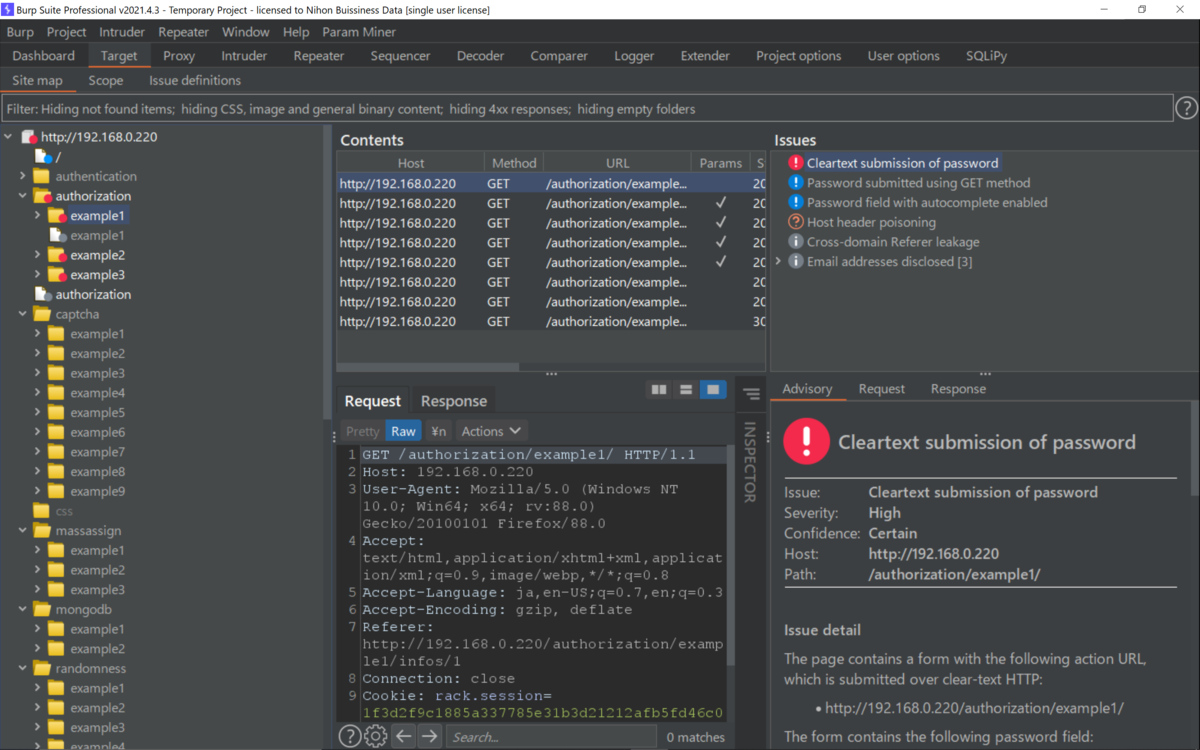Click the Burp Suite logo in title bar
Image resolution: width=1200 pixels, height=750 pixels.
pos(8,9)
